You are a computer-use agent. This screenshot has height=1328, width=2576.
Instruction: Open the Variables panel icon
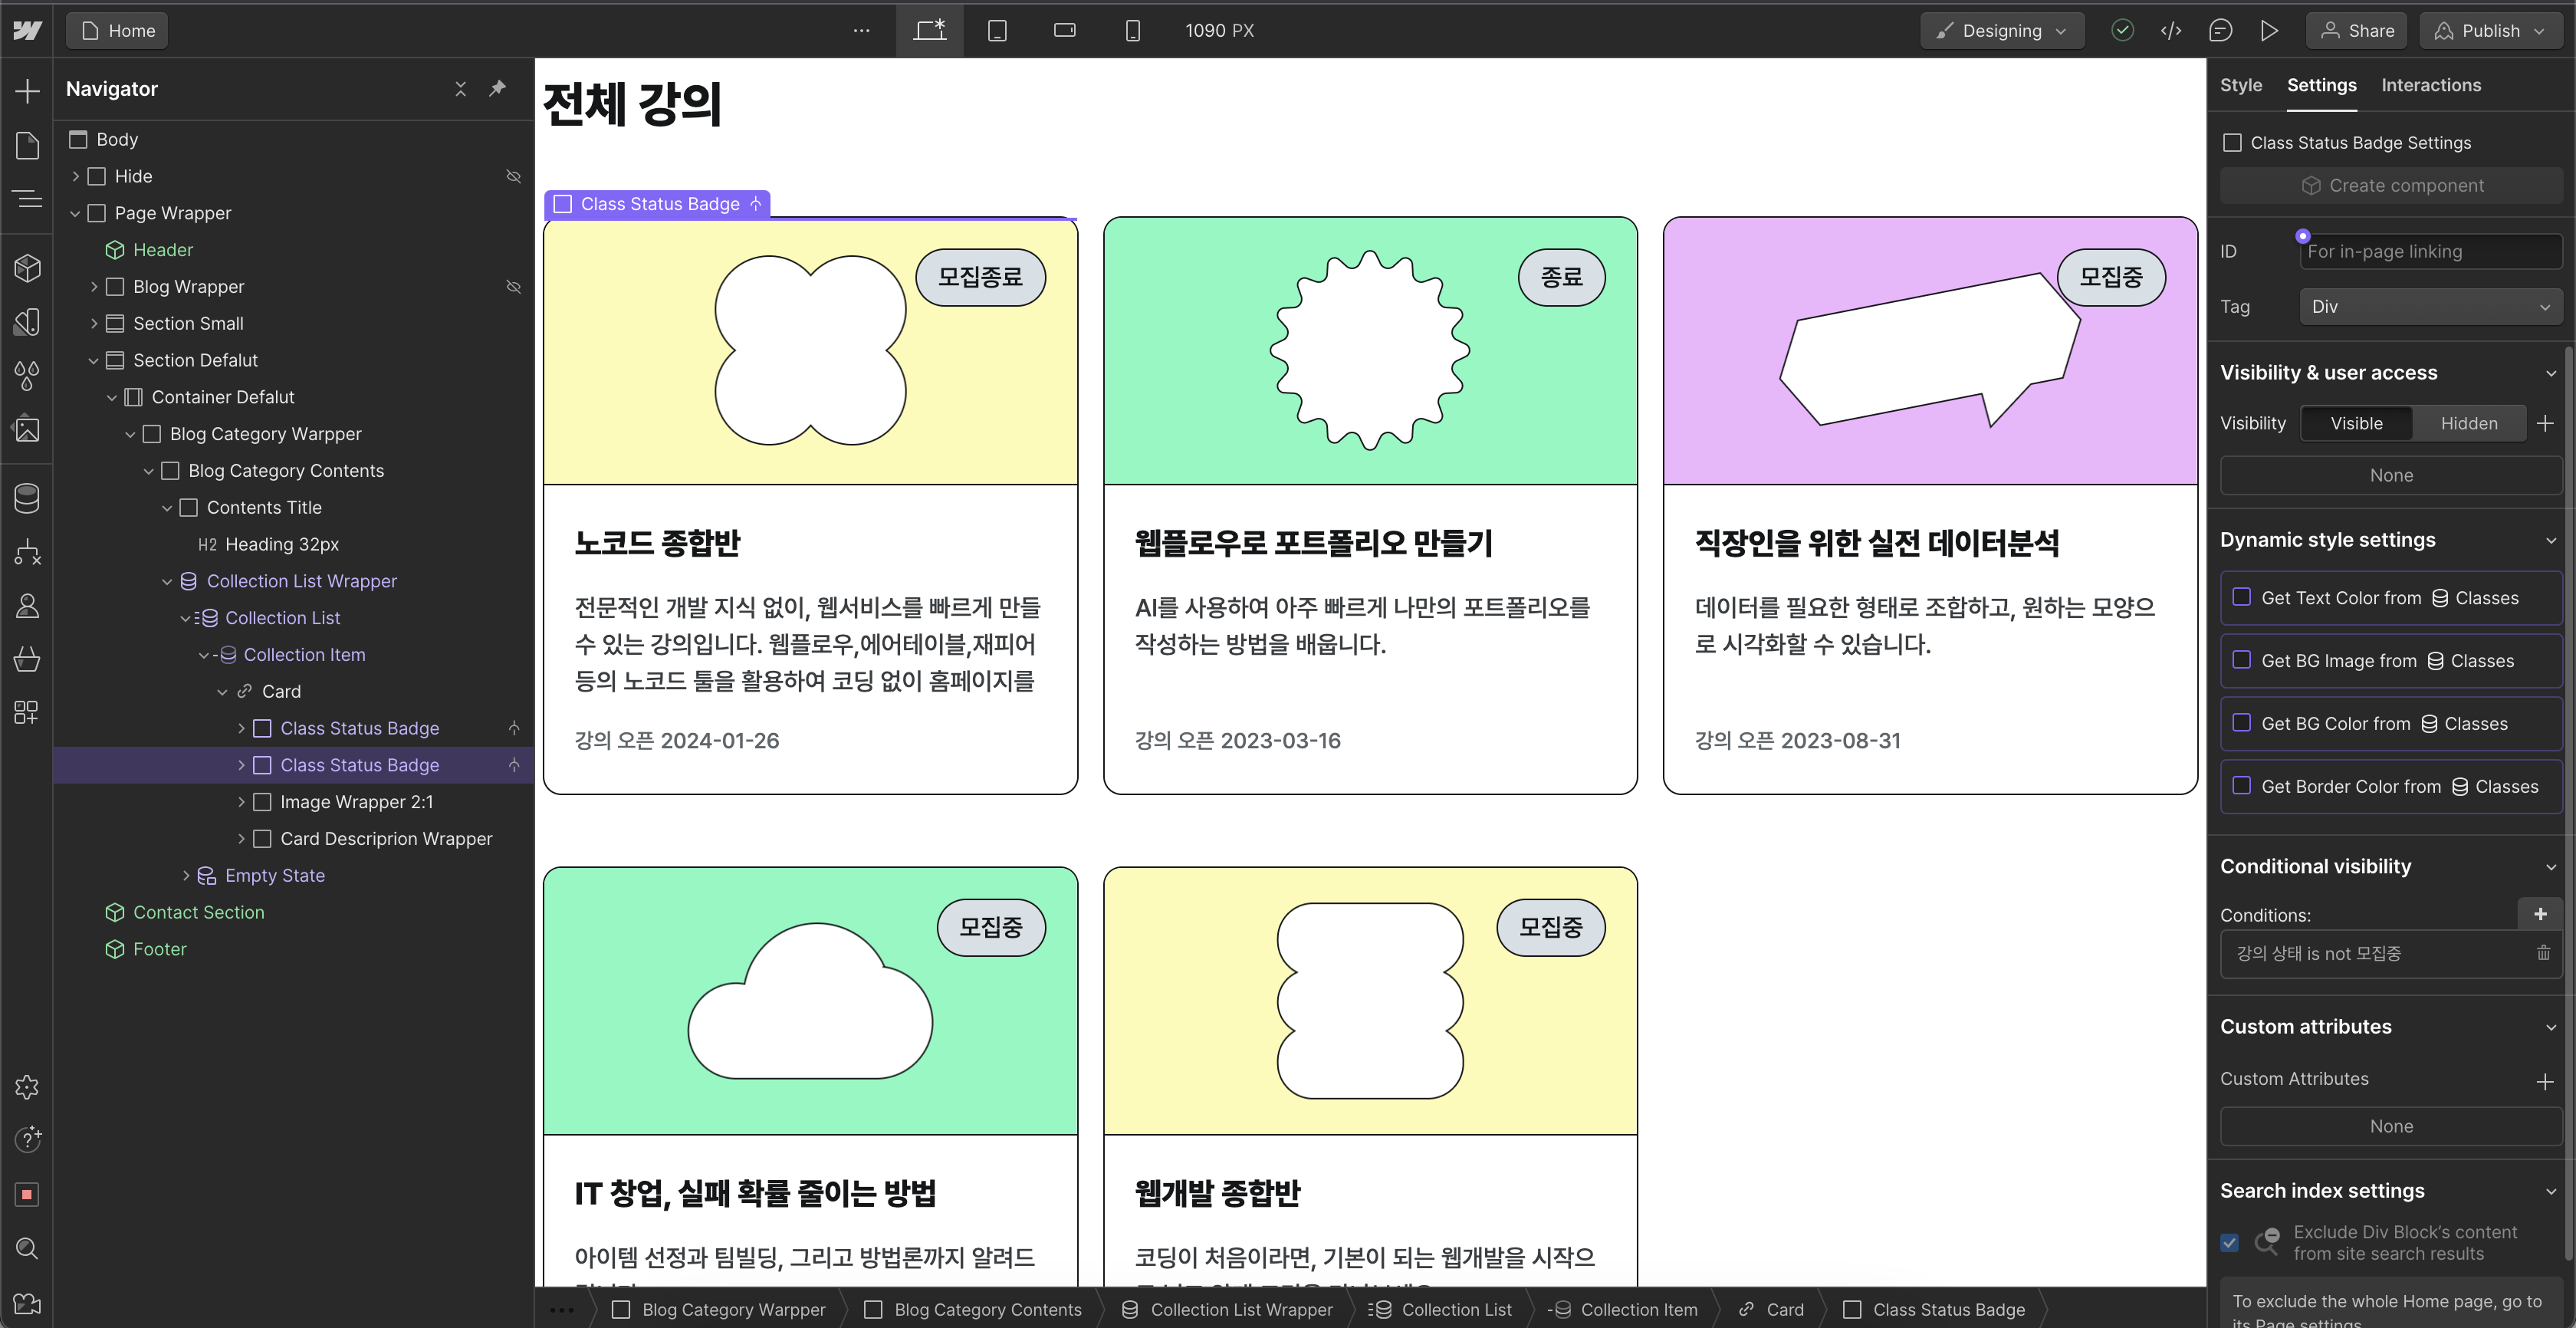pyautogui.click(x=27, y=322)
